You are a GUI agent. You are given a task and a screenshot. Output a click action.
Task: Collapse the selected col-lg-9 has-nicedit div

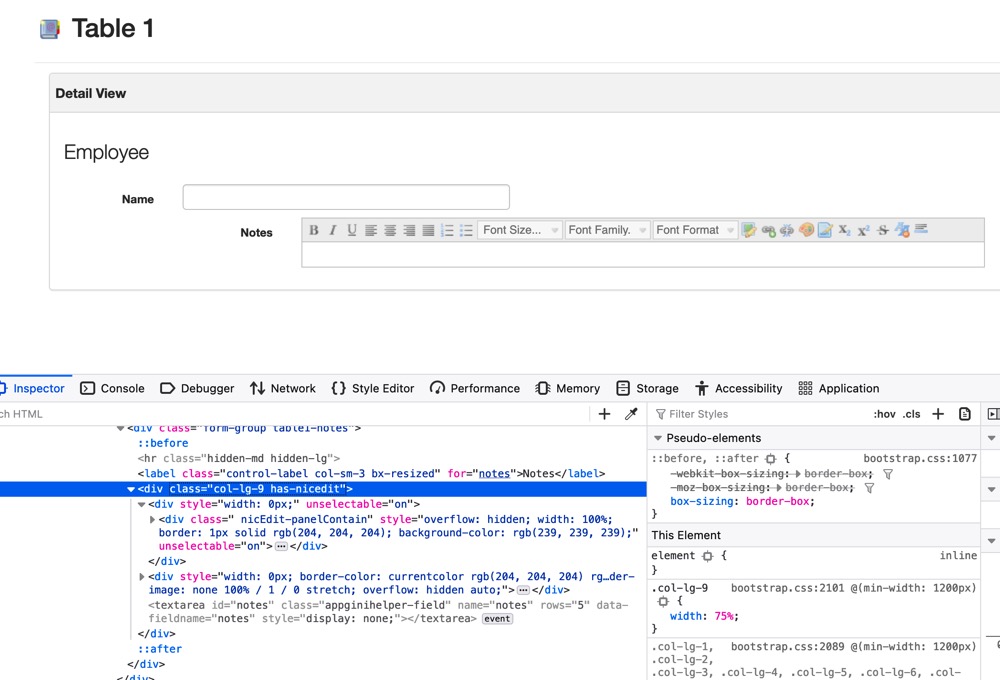click(131, 489)
